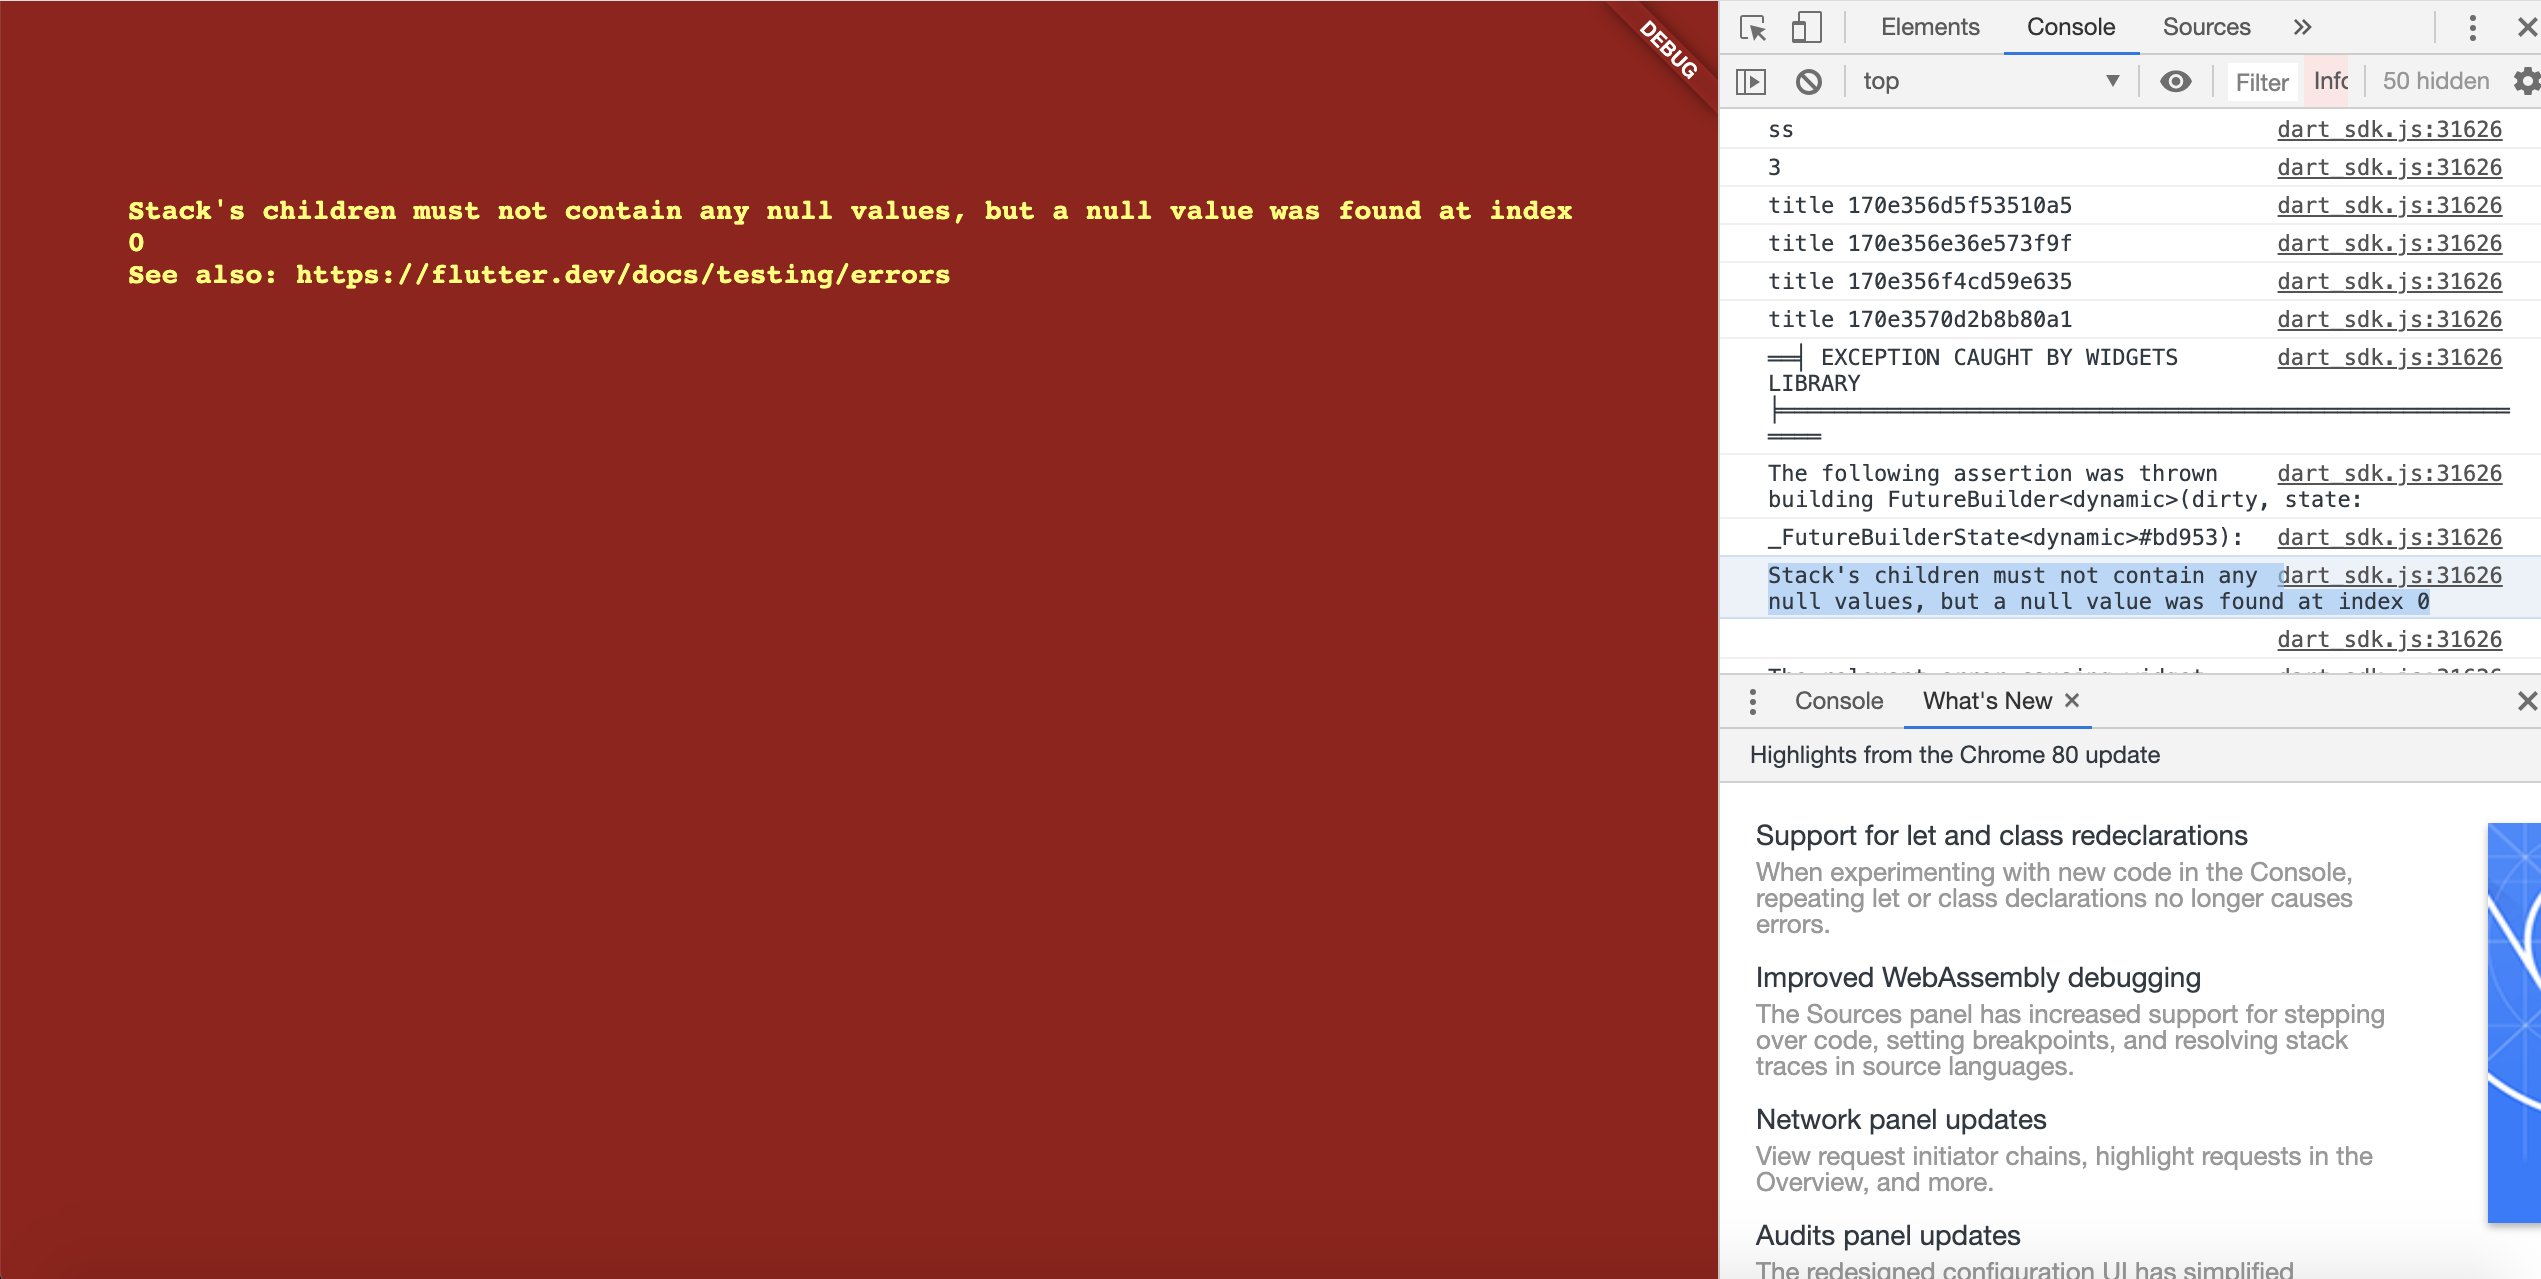Open source link for EXCEPTION CAUGHT row

pos(2389,357)
